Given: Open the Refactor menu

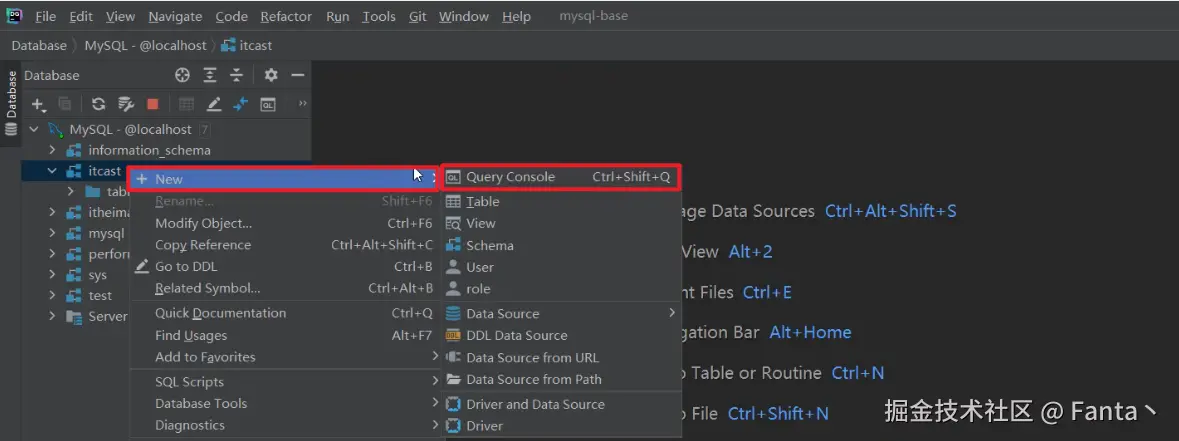Looking at the screenshot, I should click(287, 16).
